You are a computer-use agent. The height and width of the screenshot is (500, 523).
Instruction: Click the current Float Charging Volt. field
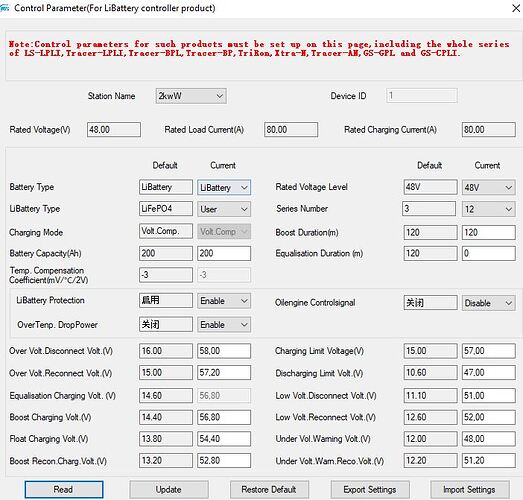coord(224,439)
